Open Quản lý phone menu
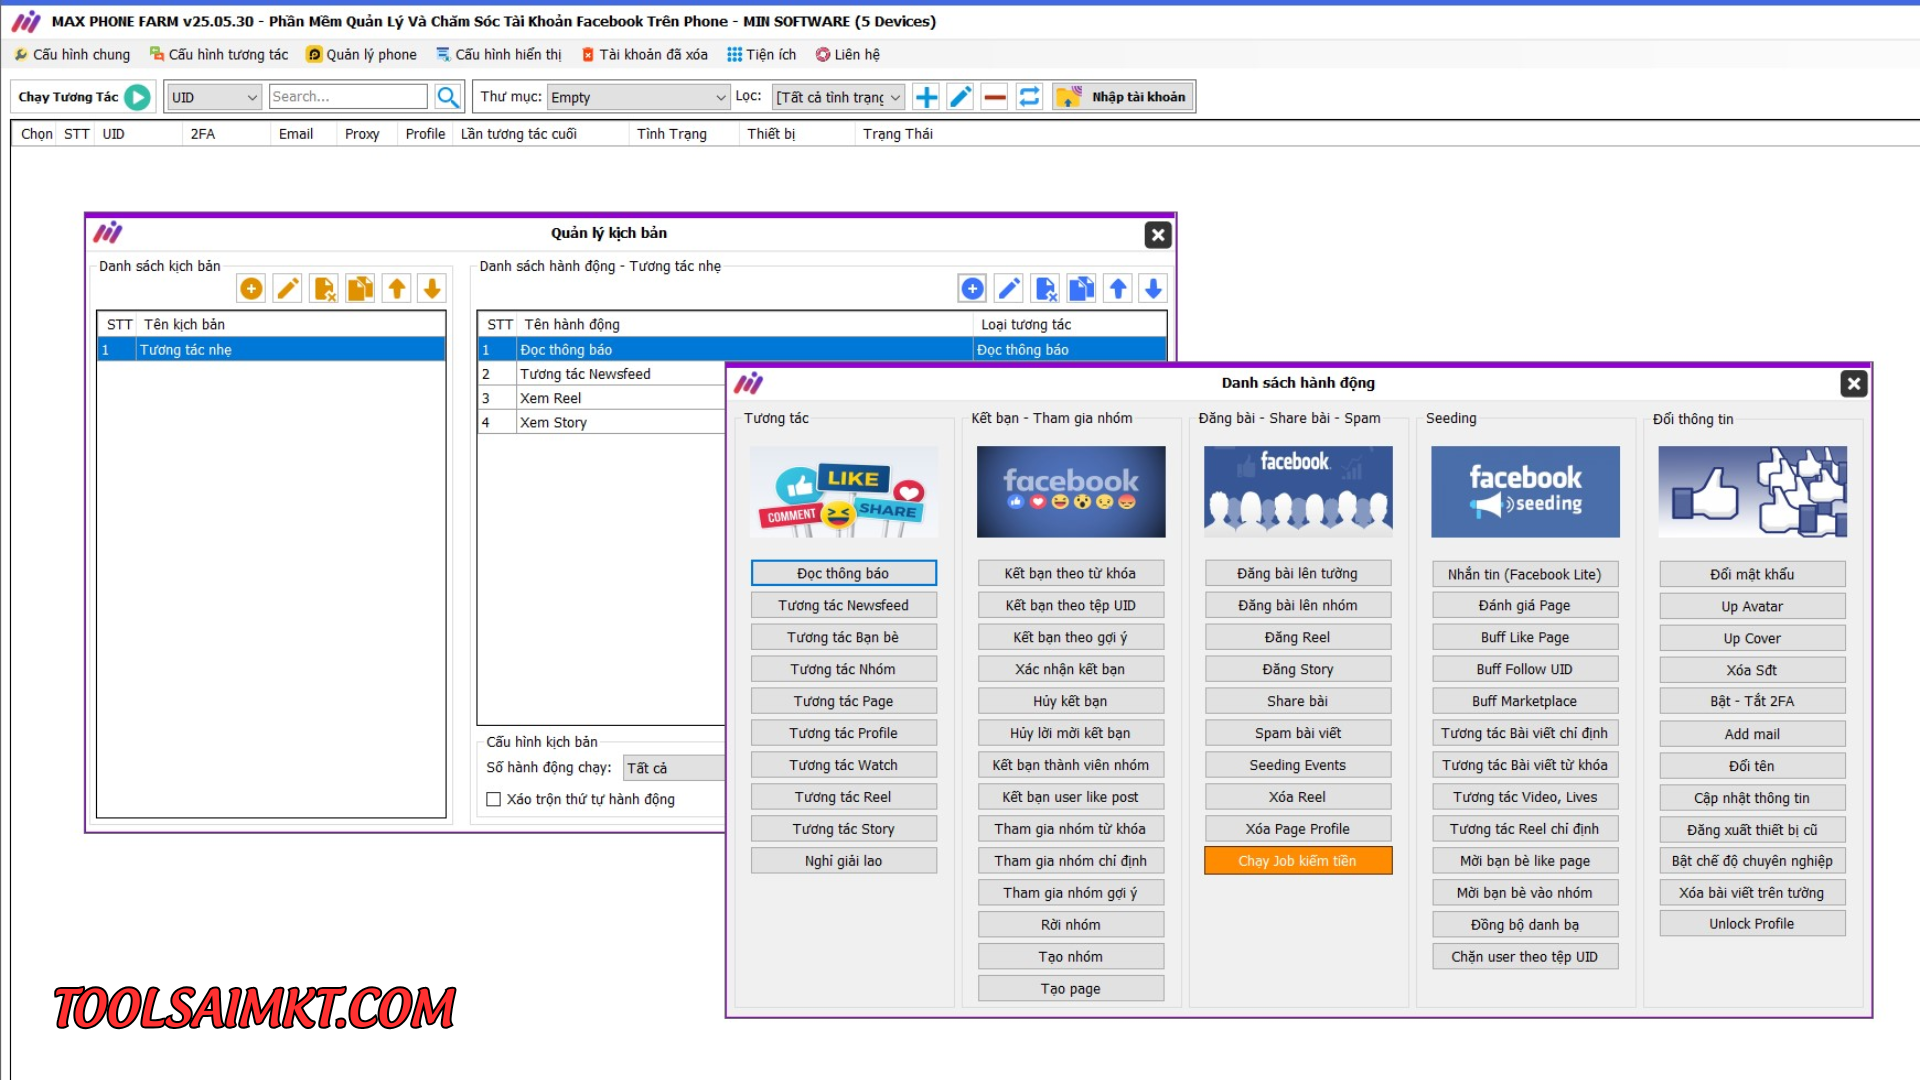Viewport: 1920px width, 1080px height. [362, 55]
